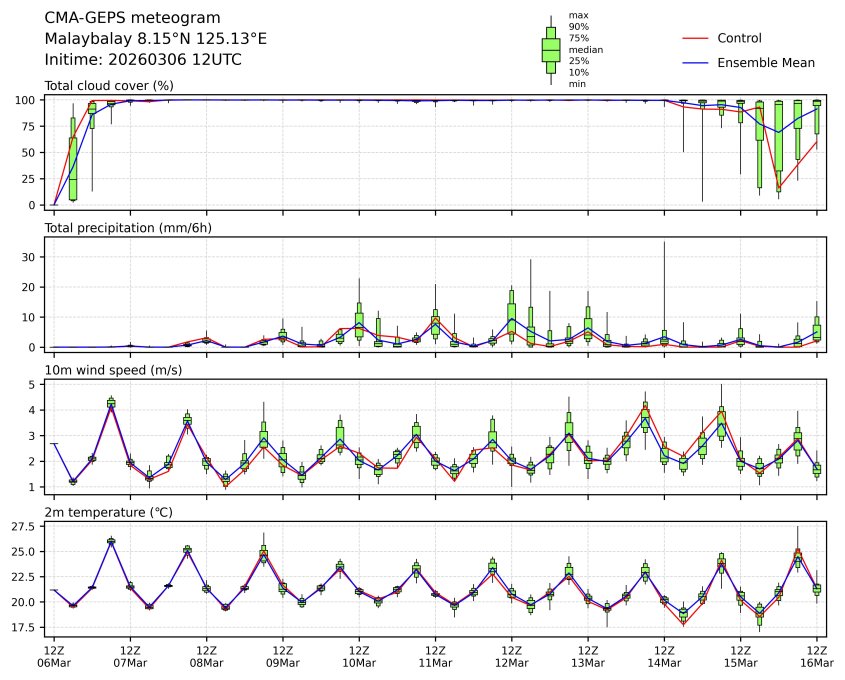The height and width of the screenshot is (680, 845).
Task: Click the "Initime: 20260306 12UTC" text
Action: point(143,60)
